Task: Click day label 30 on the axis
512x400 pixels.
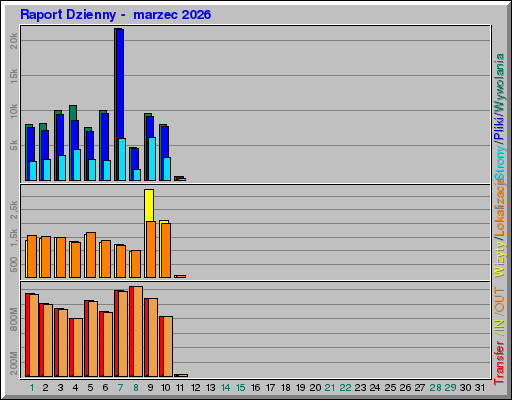Action: [x=466, y=388]
